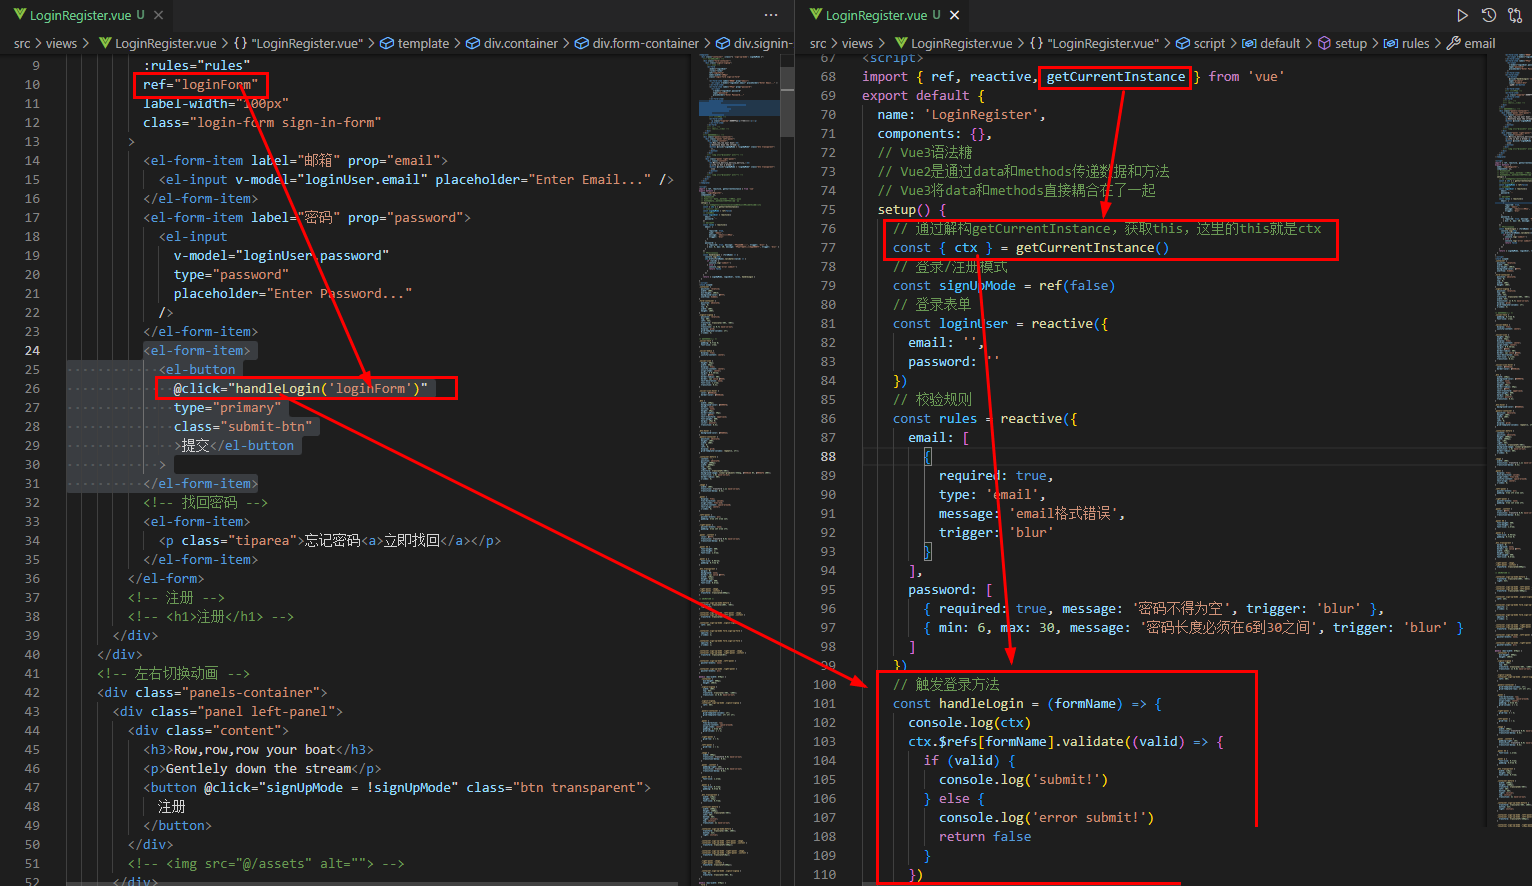
Task: Click 'const { ctx } = getCurrentInstance()' line
Action: [x=1031, y=247]
